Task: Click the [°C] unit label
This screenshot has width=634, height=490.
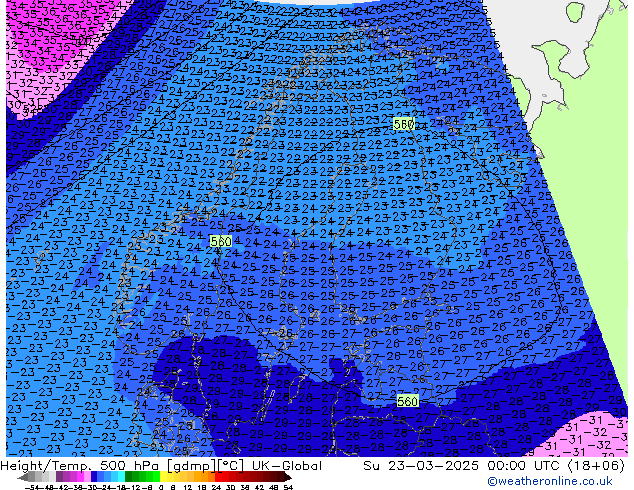Action: 231,466
